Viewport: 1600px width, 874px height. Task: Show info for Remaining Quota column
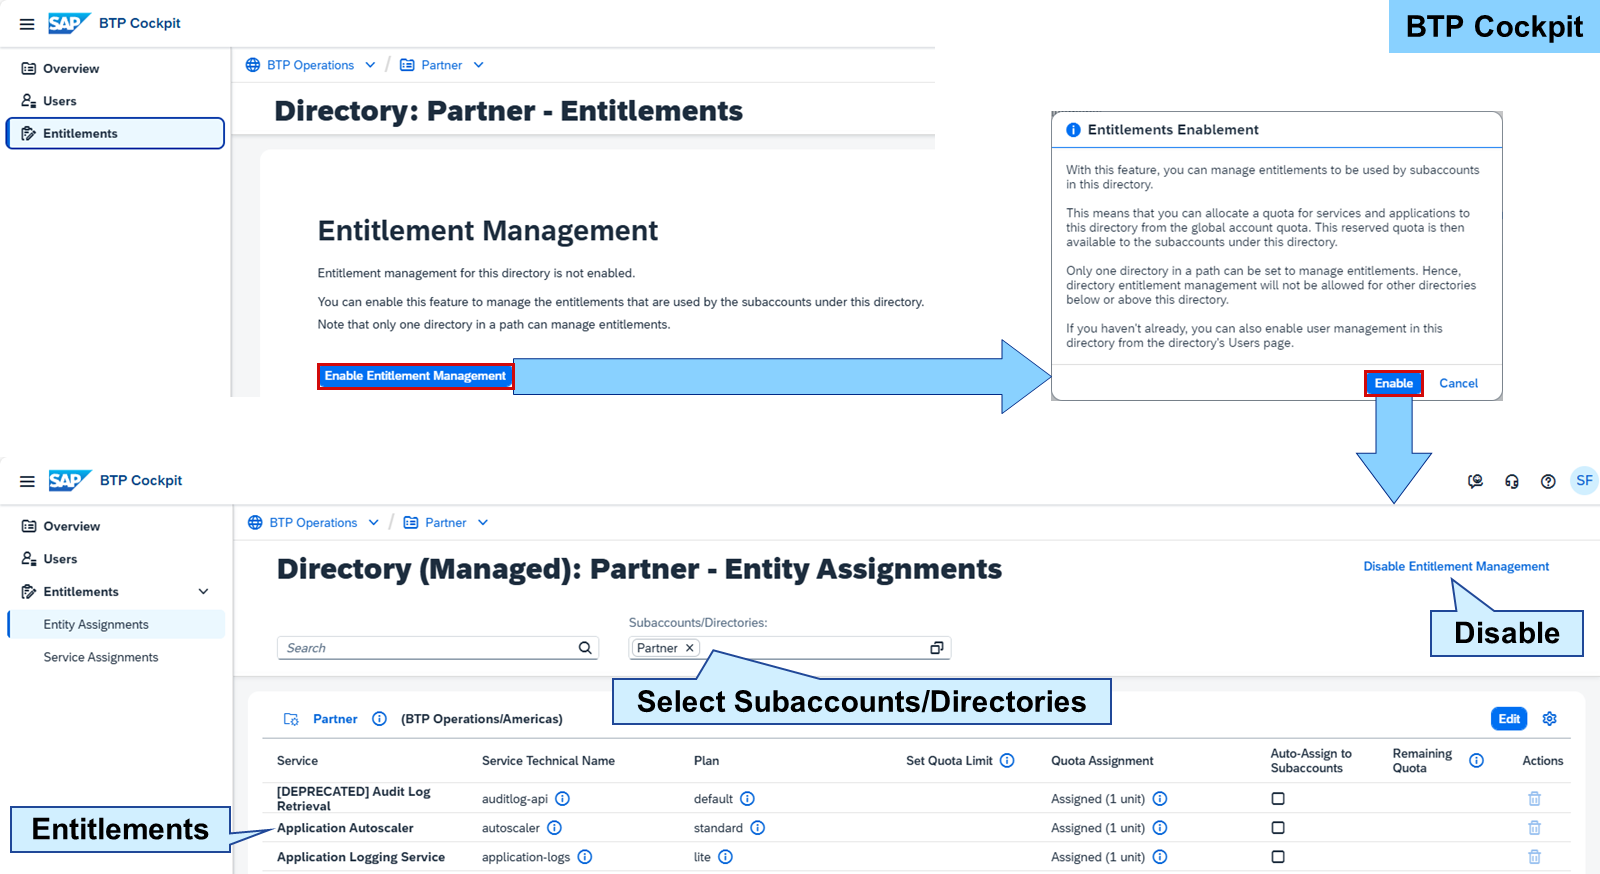point(1476,761)
